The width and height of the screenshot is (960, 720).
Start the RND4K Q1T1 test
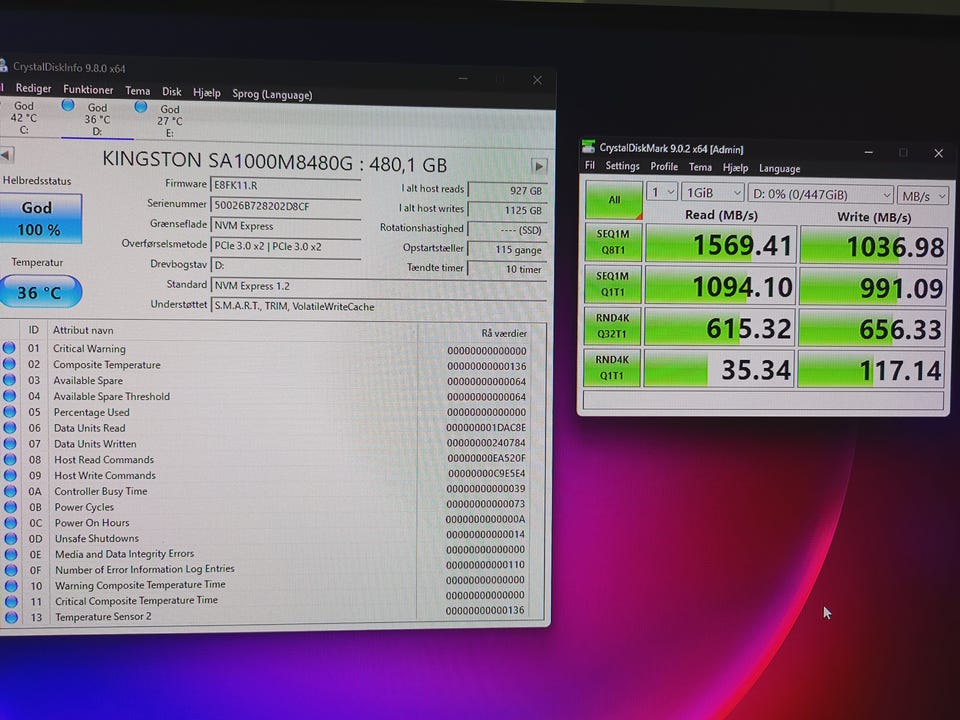[612, 367]
